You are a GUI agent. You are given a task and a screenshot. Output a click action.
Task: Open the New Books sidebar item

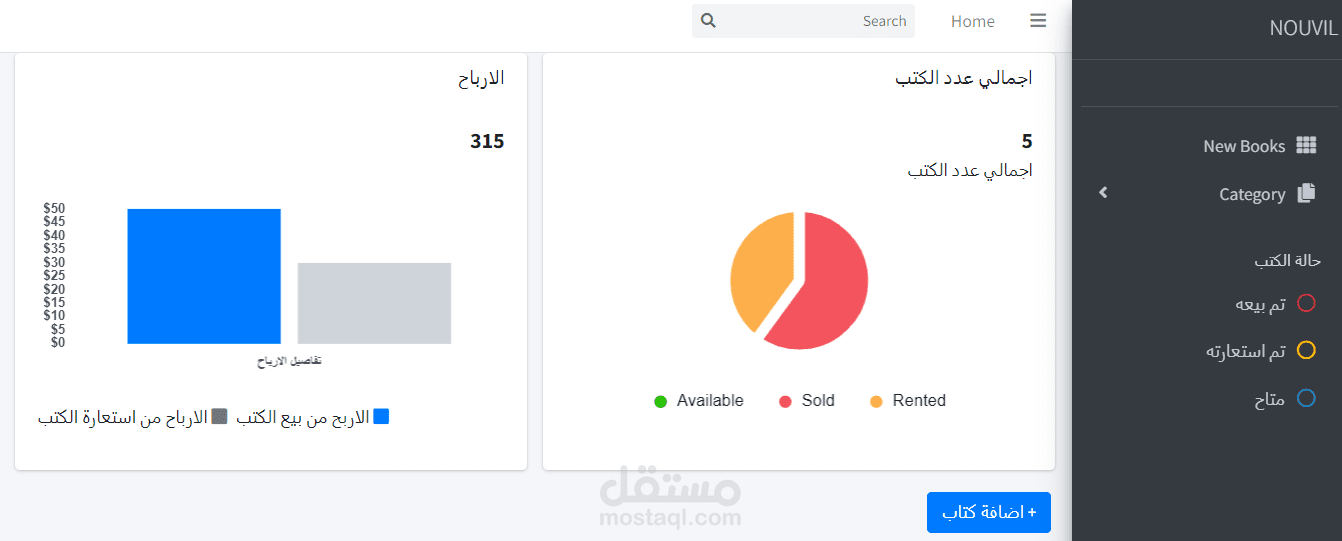(x=1244, y=146)
